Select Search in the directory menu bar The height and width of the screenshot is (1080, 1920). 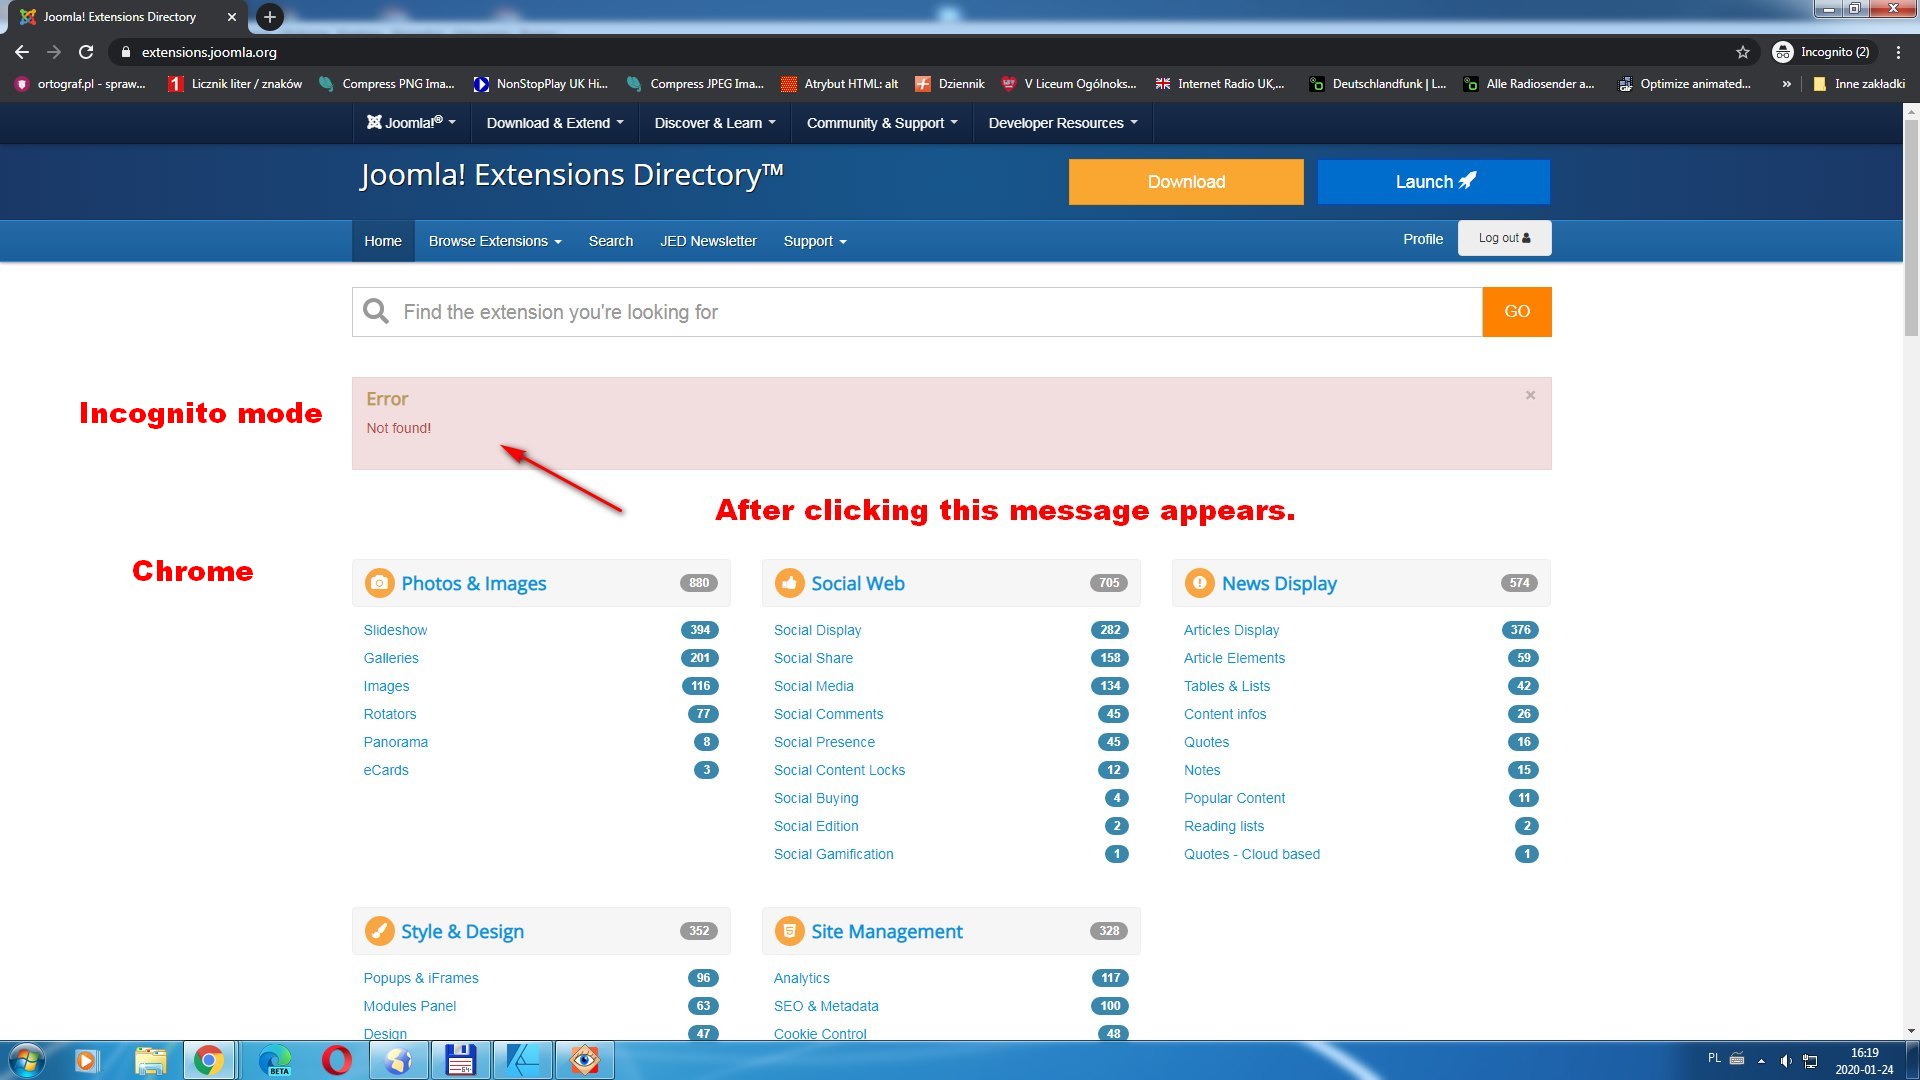pyautogui.click(x=610, y=240)
